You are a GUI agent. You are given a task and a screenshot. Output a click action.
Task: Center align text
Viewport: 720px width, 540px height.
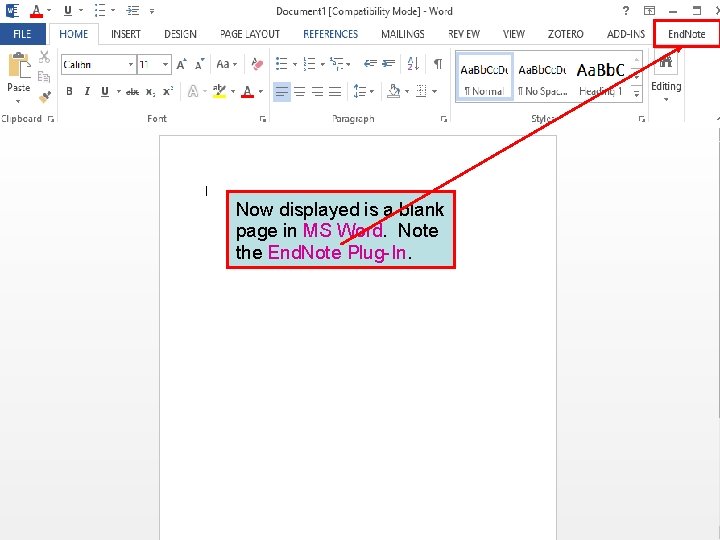pos(299,92)
